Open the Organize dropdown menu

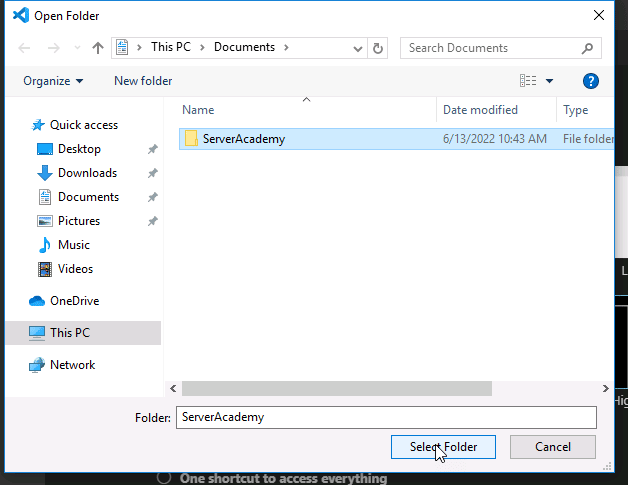(54, 81)
